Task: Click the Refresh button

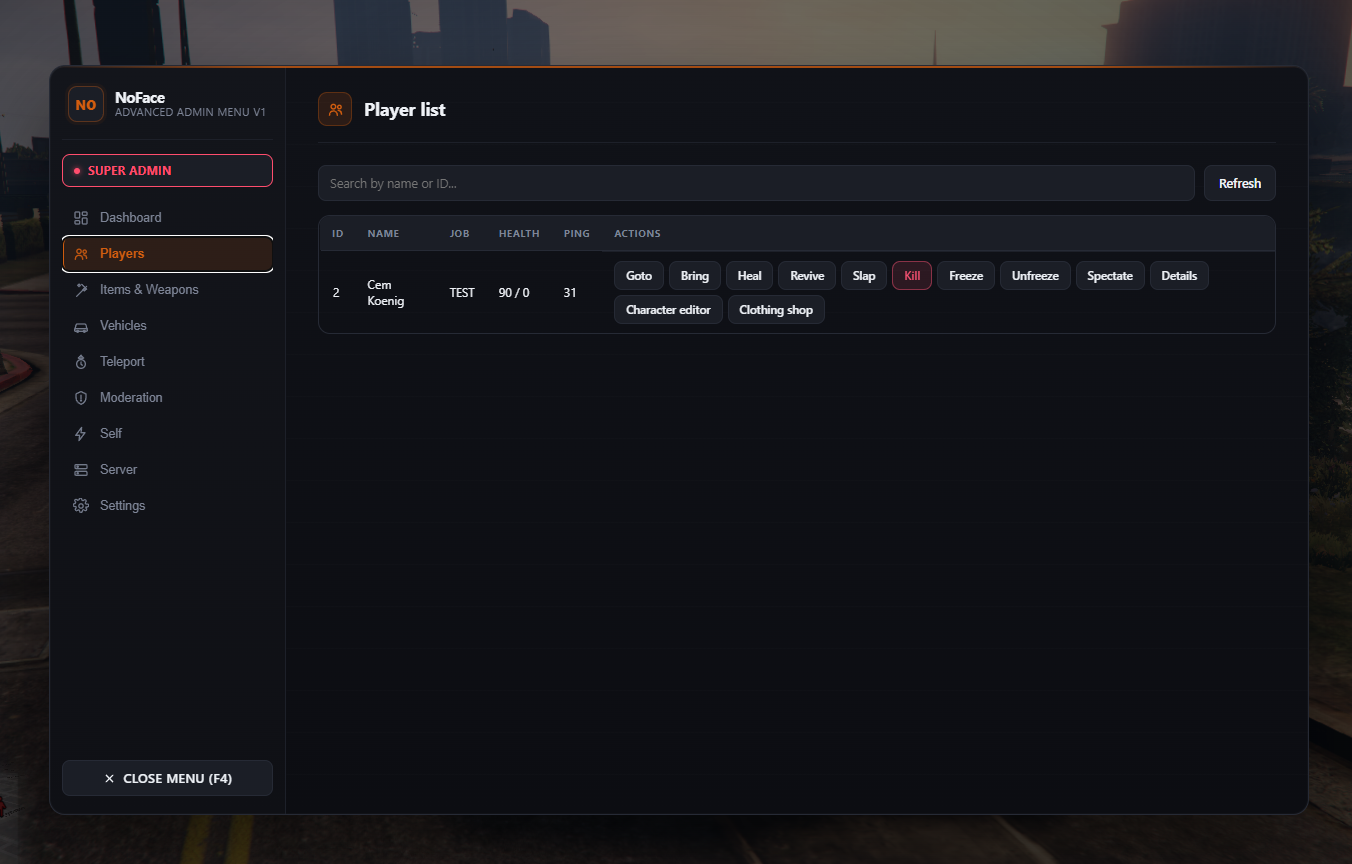Action: (1240, 183)
